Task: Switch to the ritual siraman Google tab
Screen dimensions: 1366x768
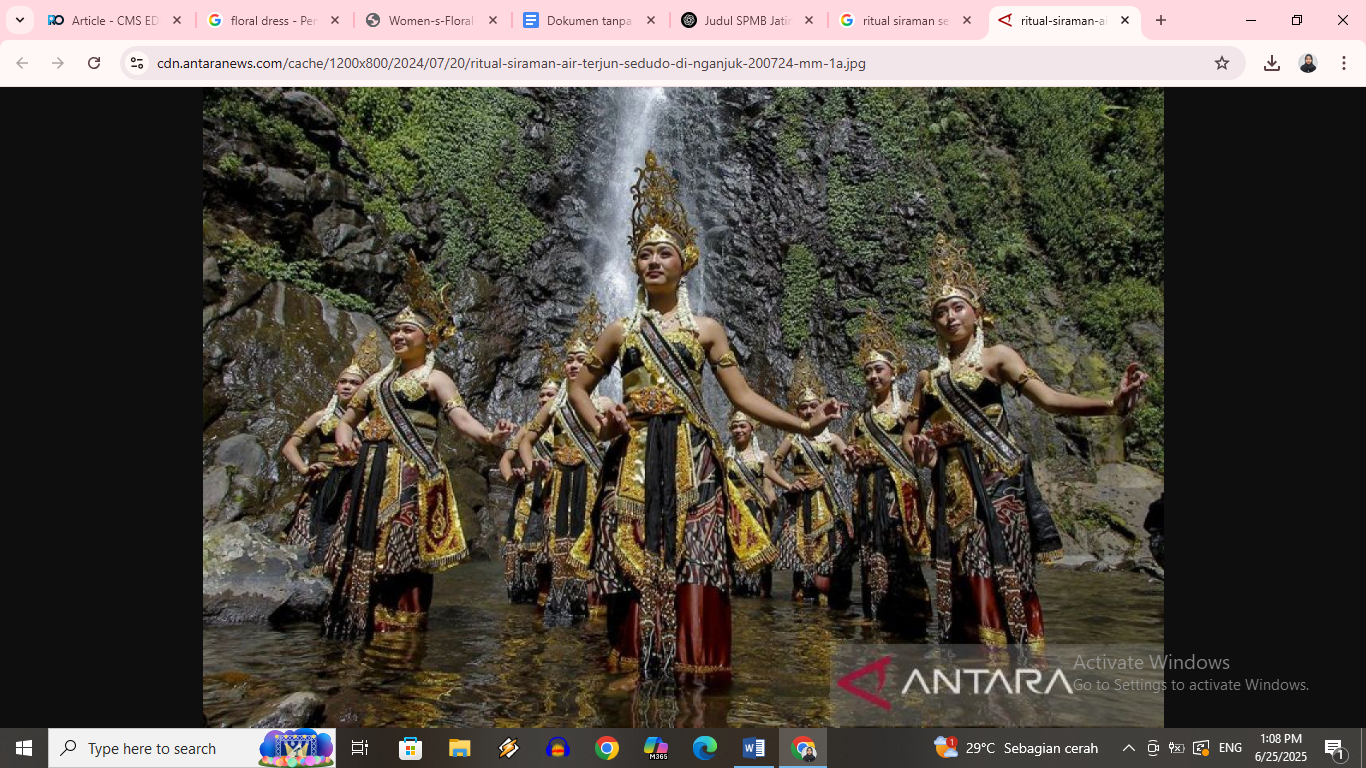Action: tap(904, 20)
